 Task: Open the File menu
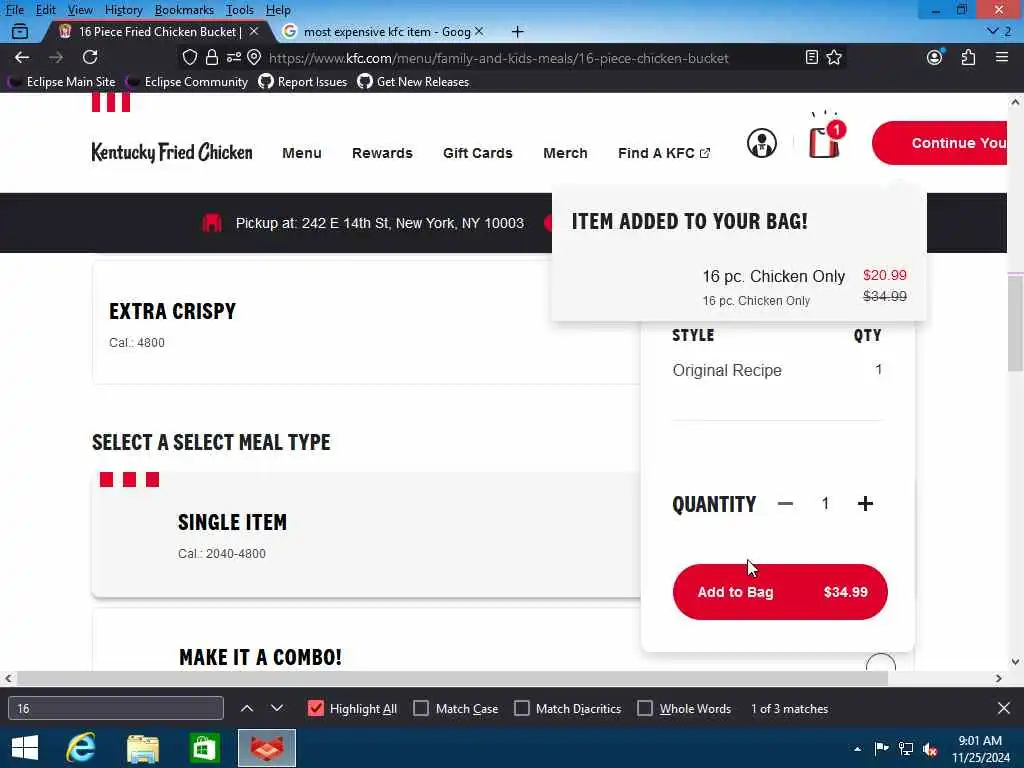click(x=14, y=10)
